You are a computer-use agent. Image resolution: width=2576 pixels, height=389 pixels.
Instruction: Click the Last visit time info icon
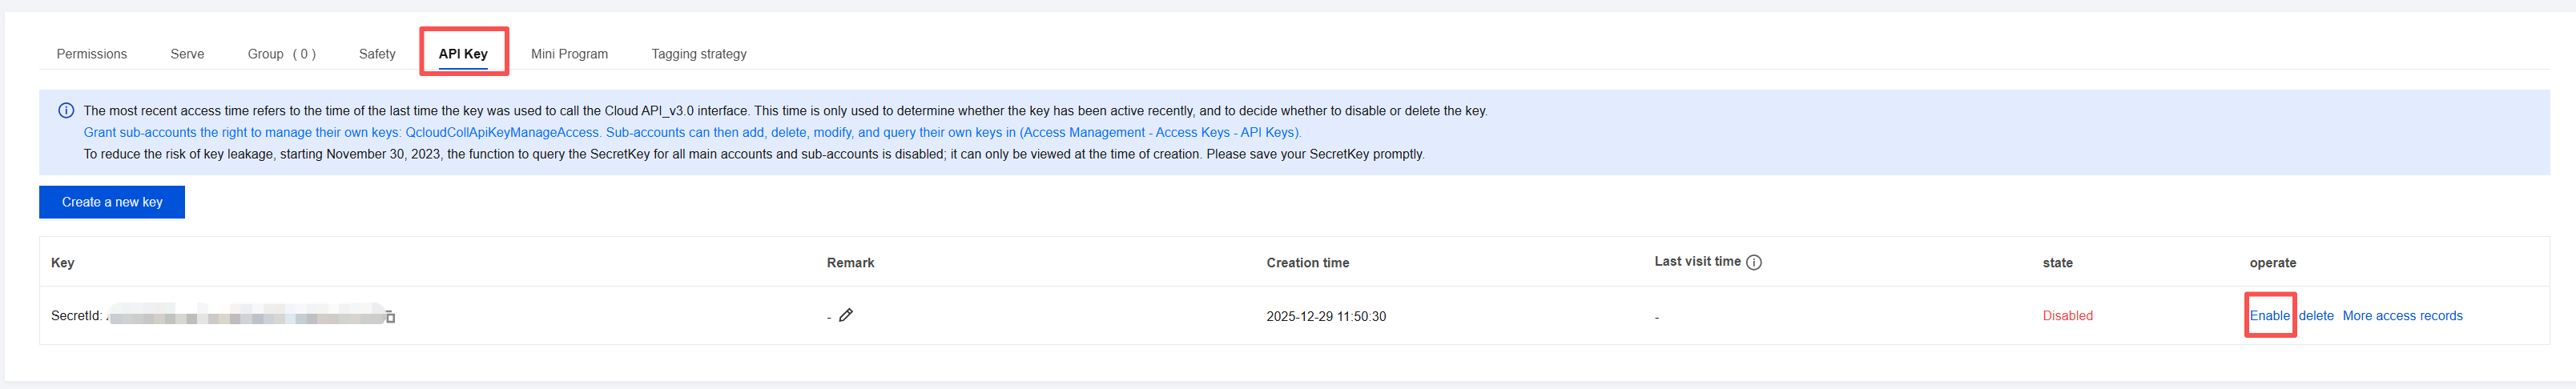[1754, 262]
